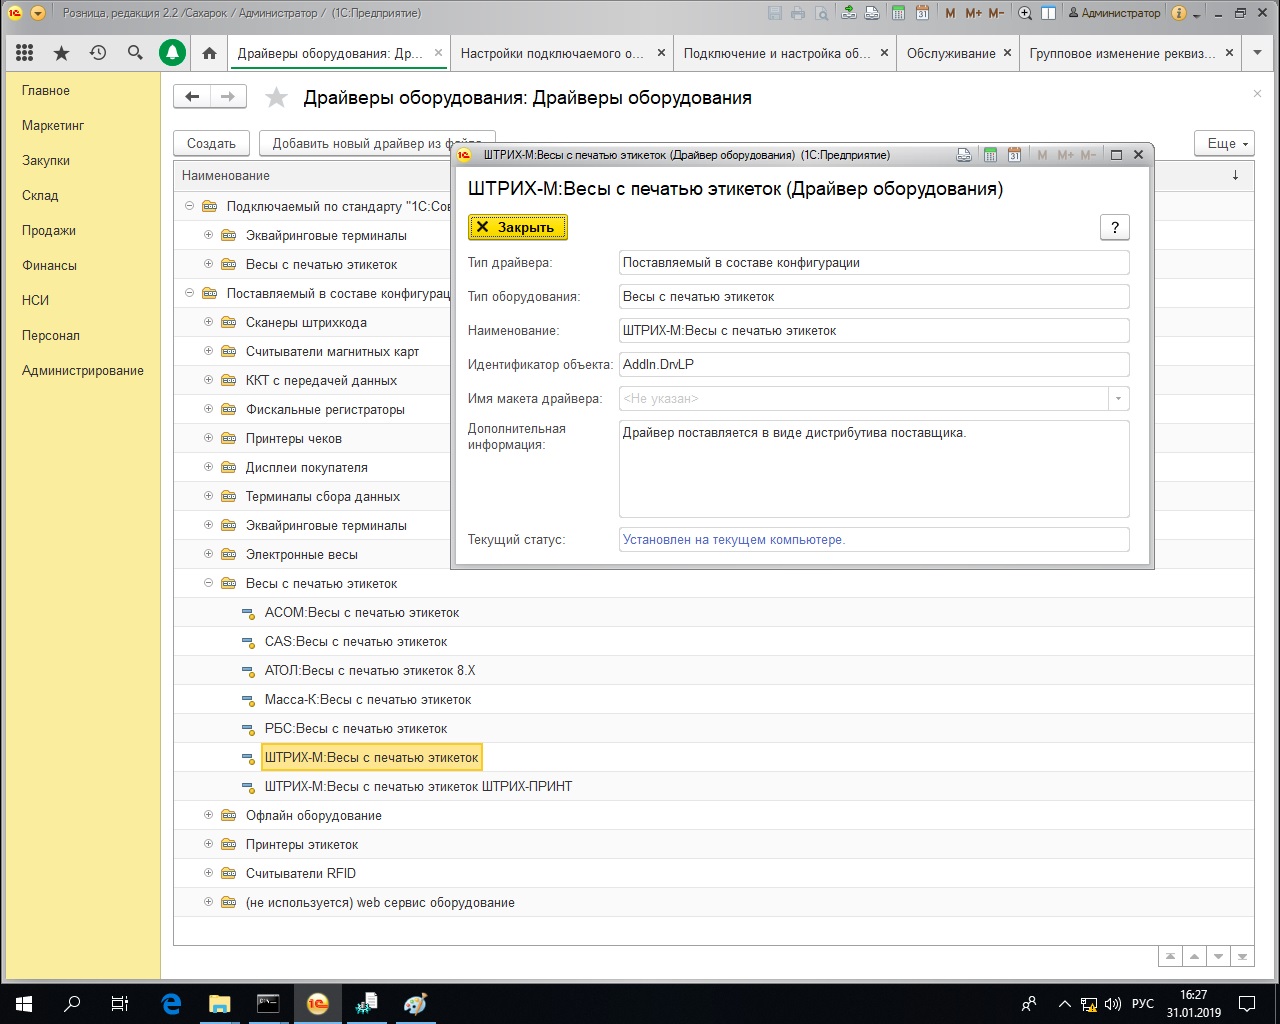
Task: Open the sections grid menu icon
Action: click(25, 53)
